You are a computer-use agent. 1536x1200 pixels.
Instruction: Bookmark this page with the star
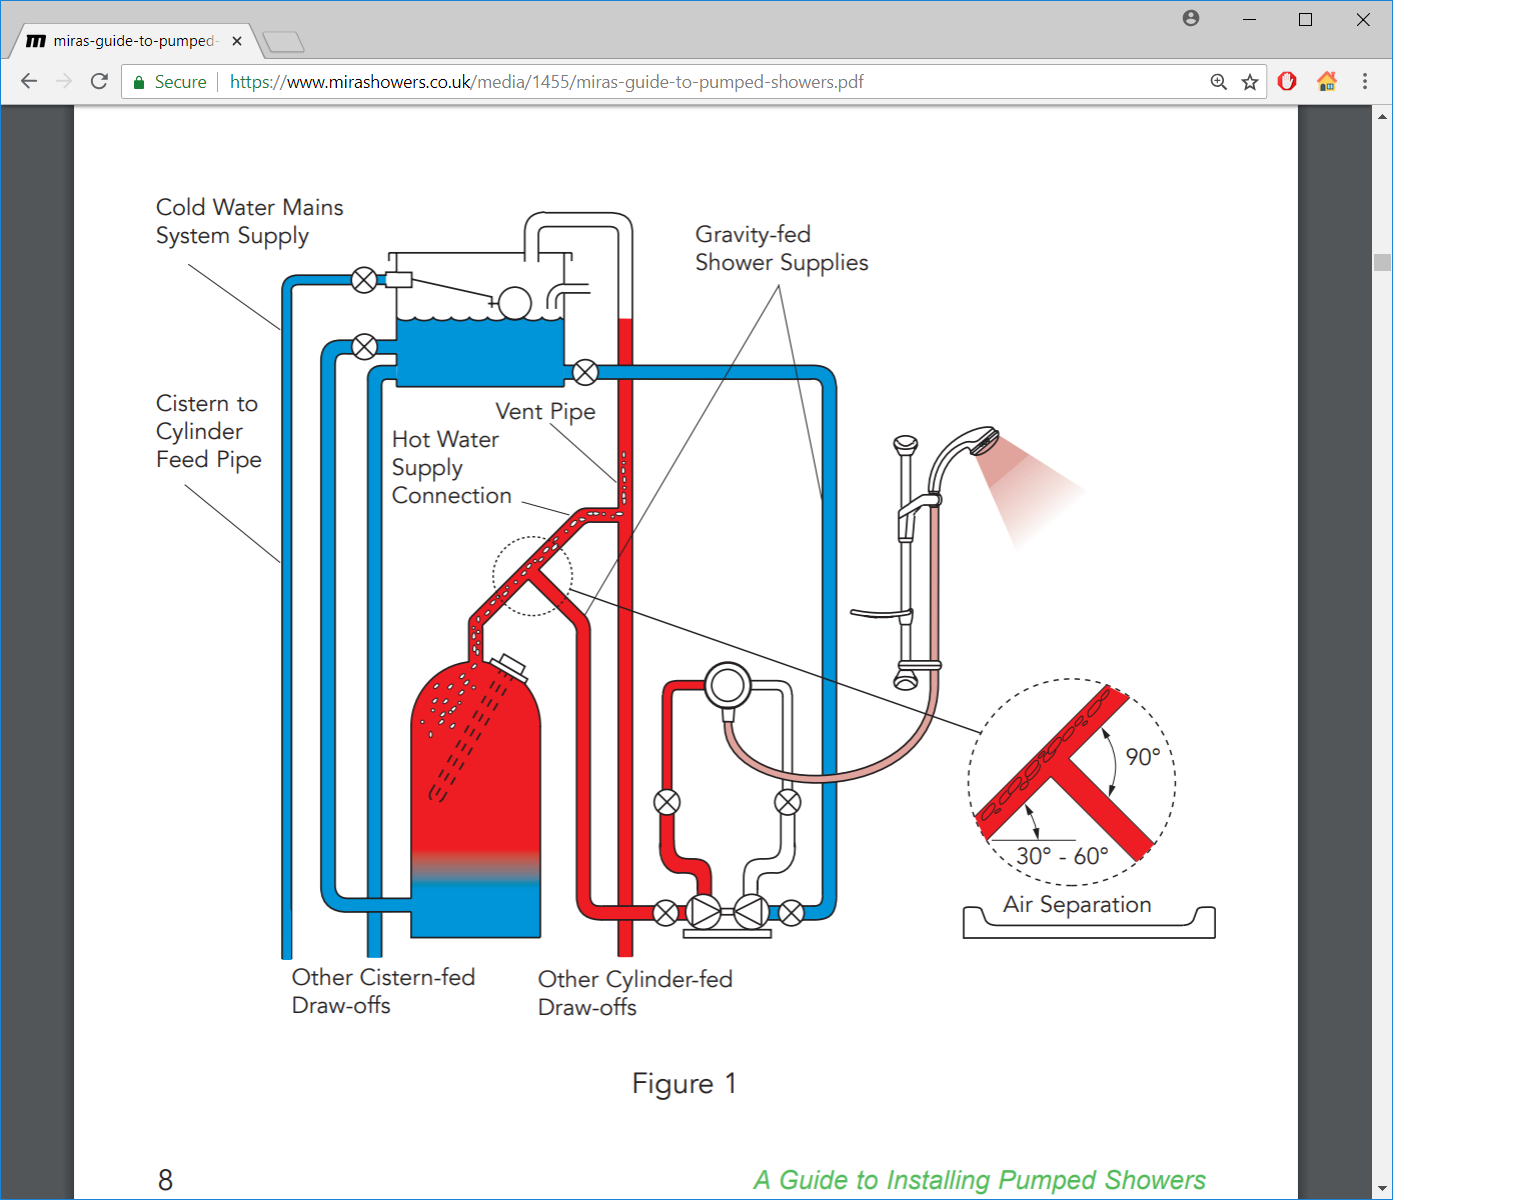[x=1250, y=82]
